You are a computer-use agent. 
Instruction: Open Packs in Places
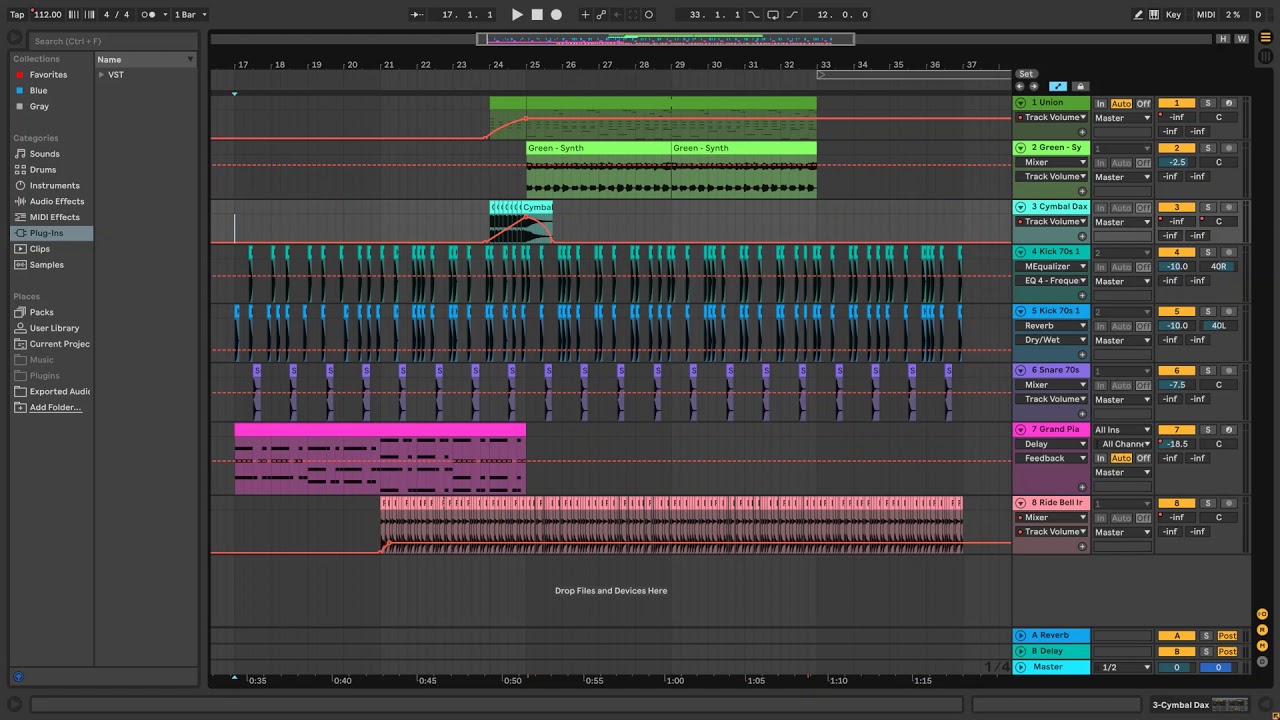(41, 312)
